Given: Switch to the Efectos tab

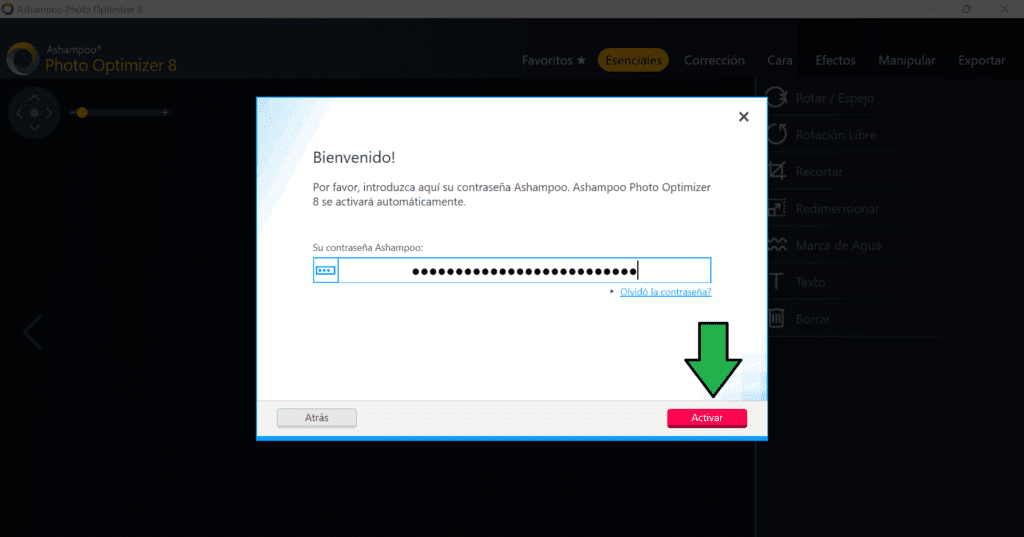Looking at the screenshot, I should (x=835, y=60).
